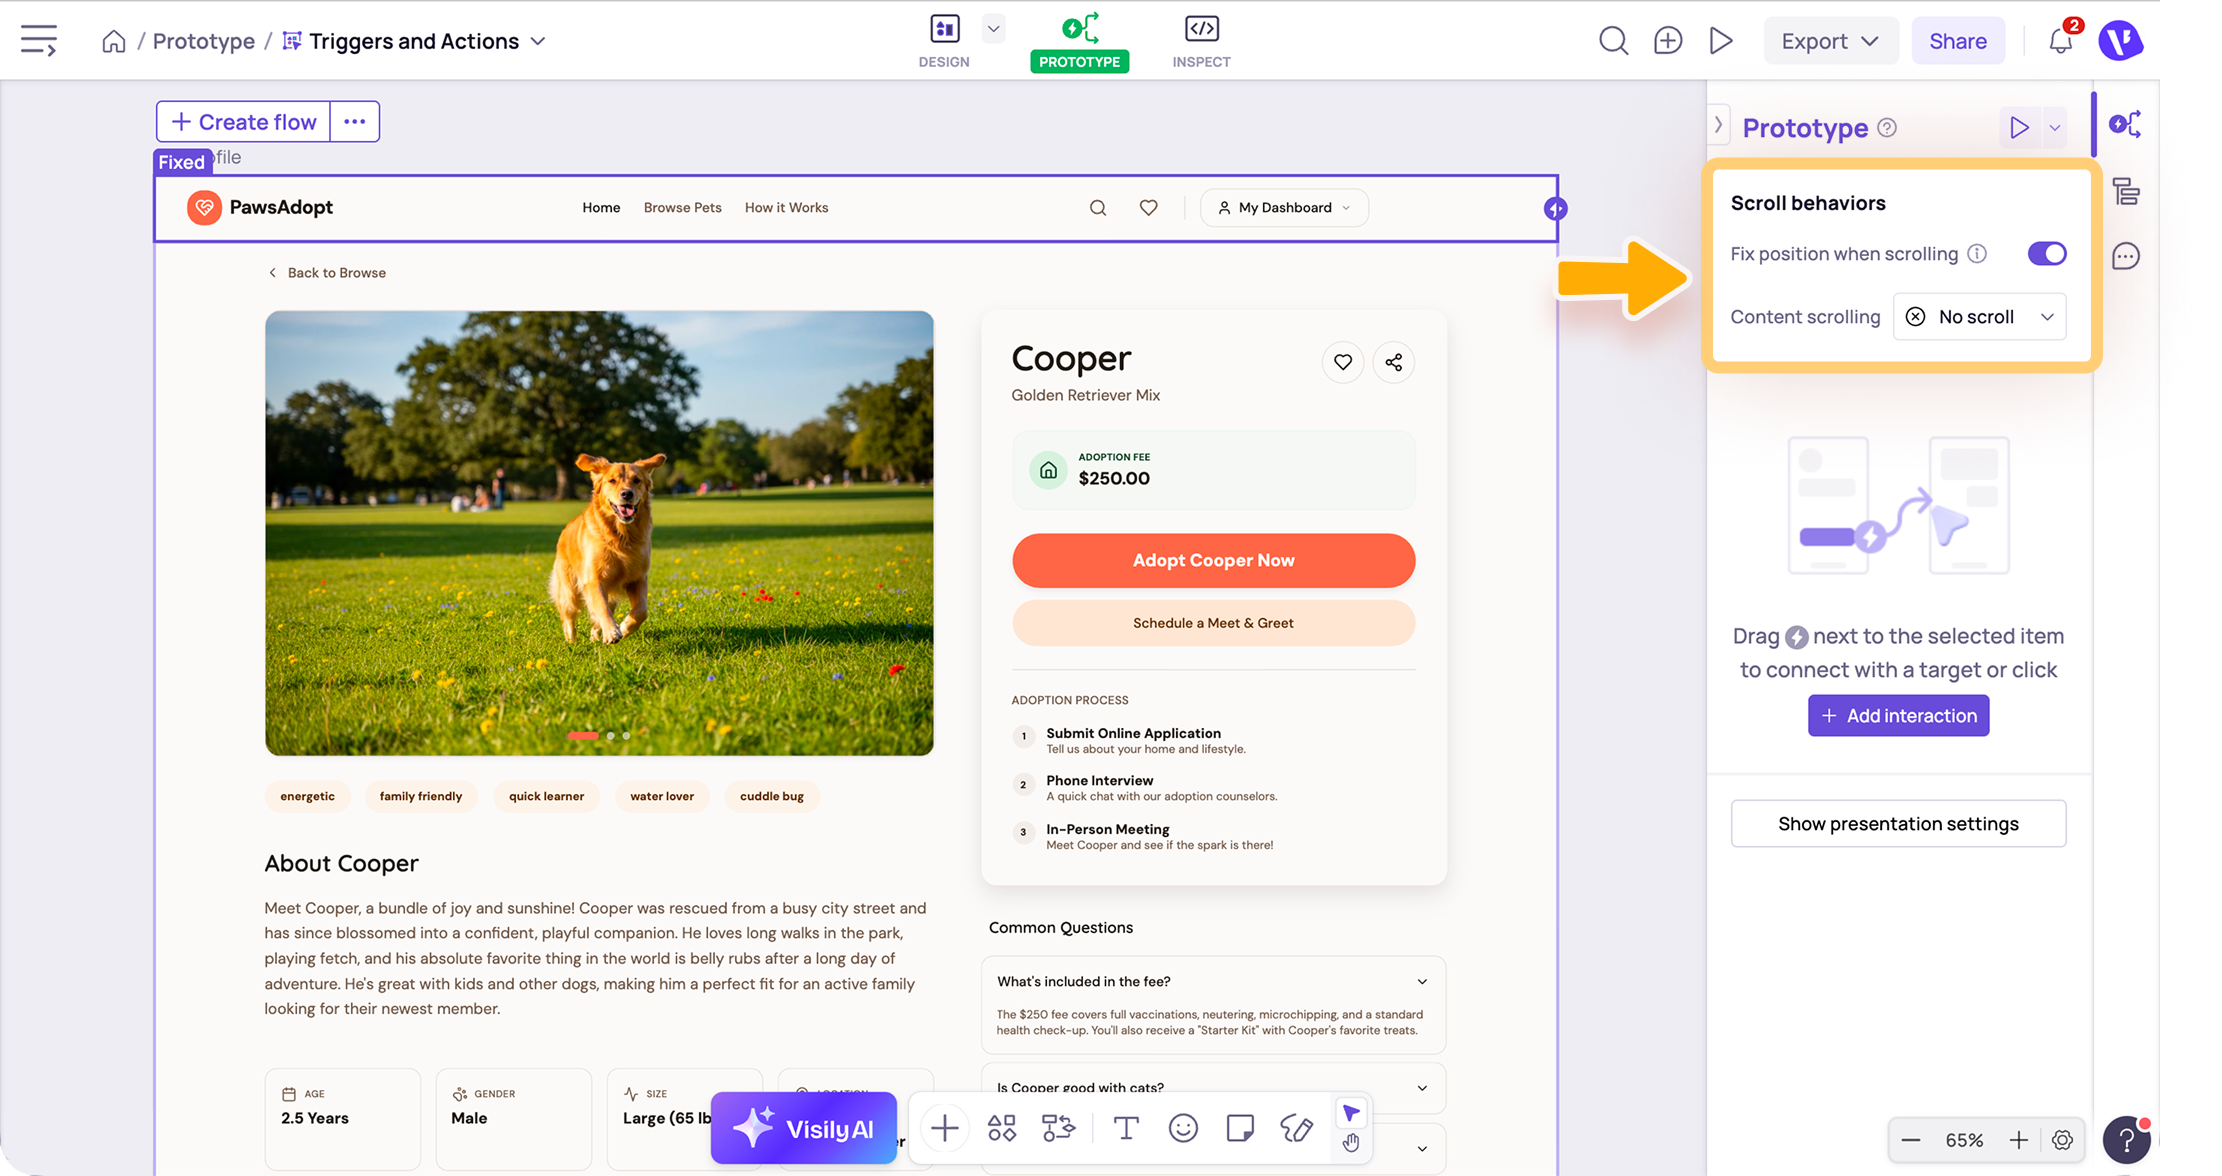Open notifications bell

(2061, 40)
